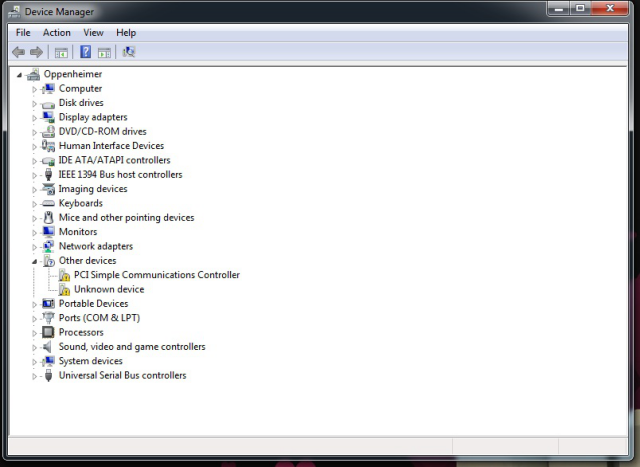
Task: Open Help via the blue question-mark icon
Action: [85, 52]
